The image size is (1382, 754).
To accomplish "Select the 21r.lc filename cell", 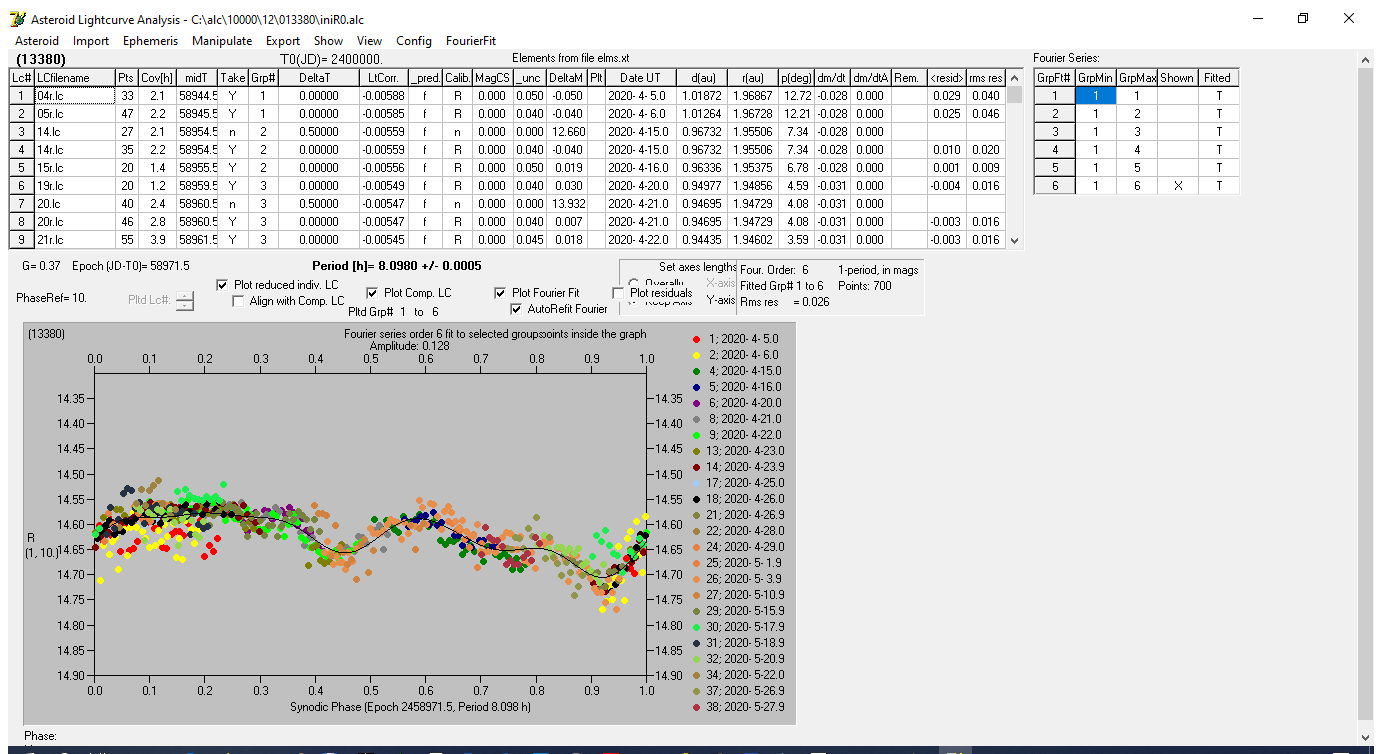I will click(73, 240).
